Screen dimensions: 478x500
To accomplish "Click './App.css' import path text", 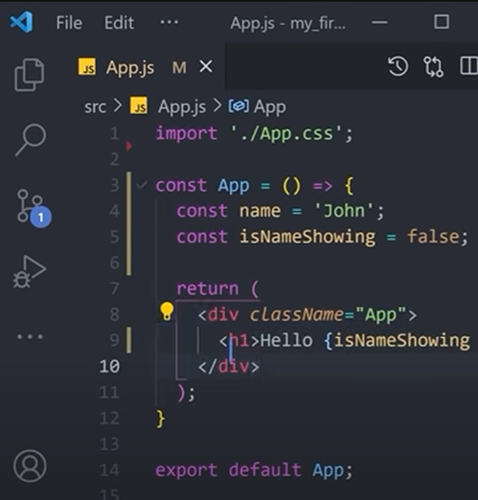I will (287, 134).
